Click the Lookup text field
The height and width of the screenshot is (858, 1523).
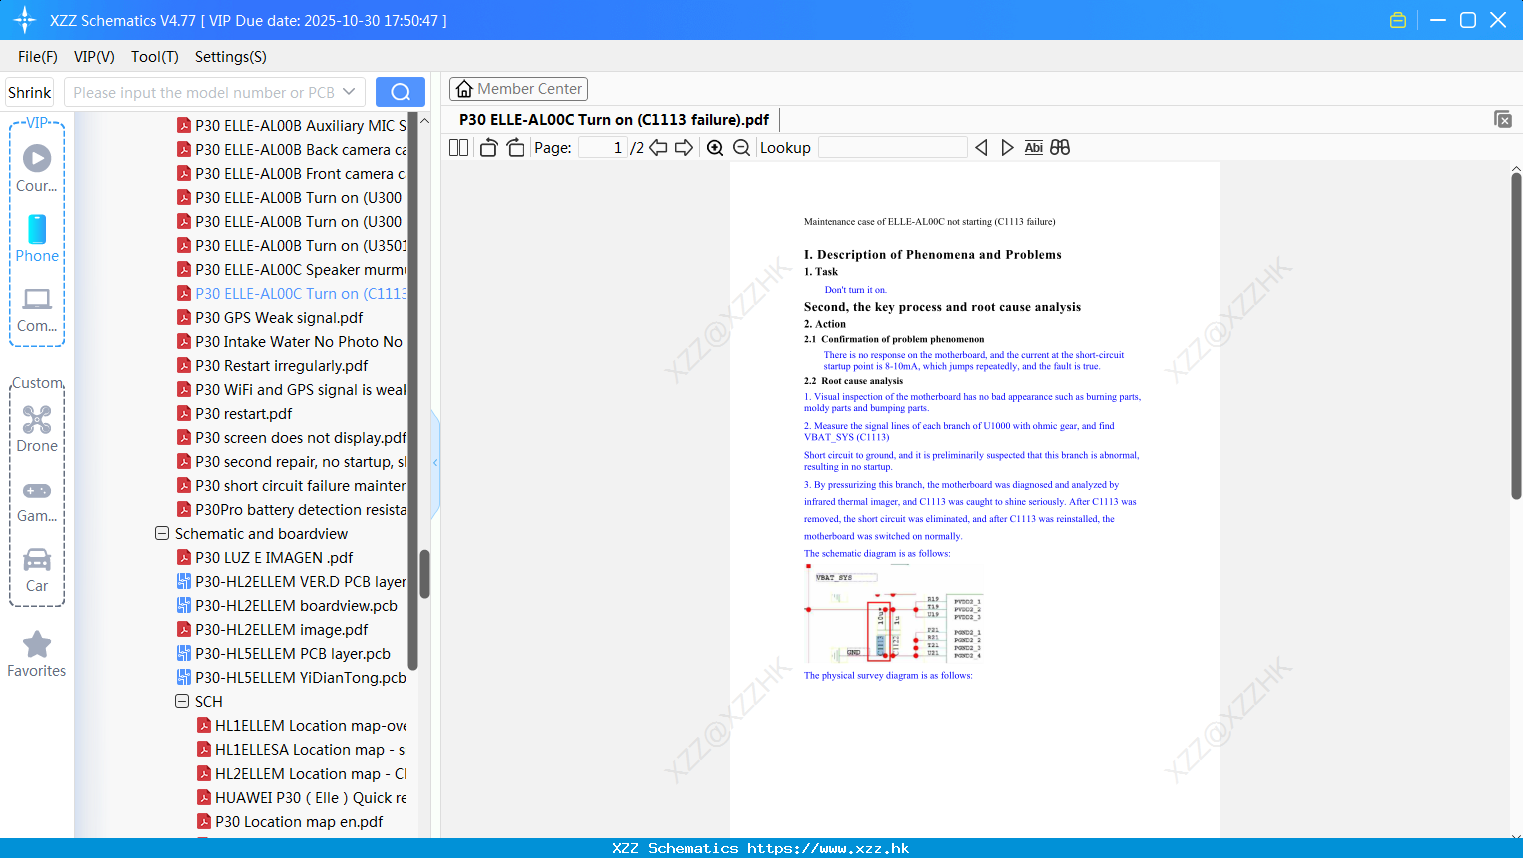tap(892, 148)
